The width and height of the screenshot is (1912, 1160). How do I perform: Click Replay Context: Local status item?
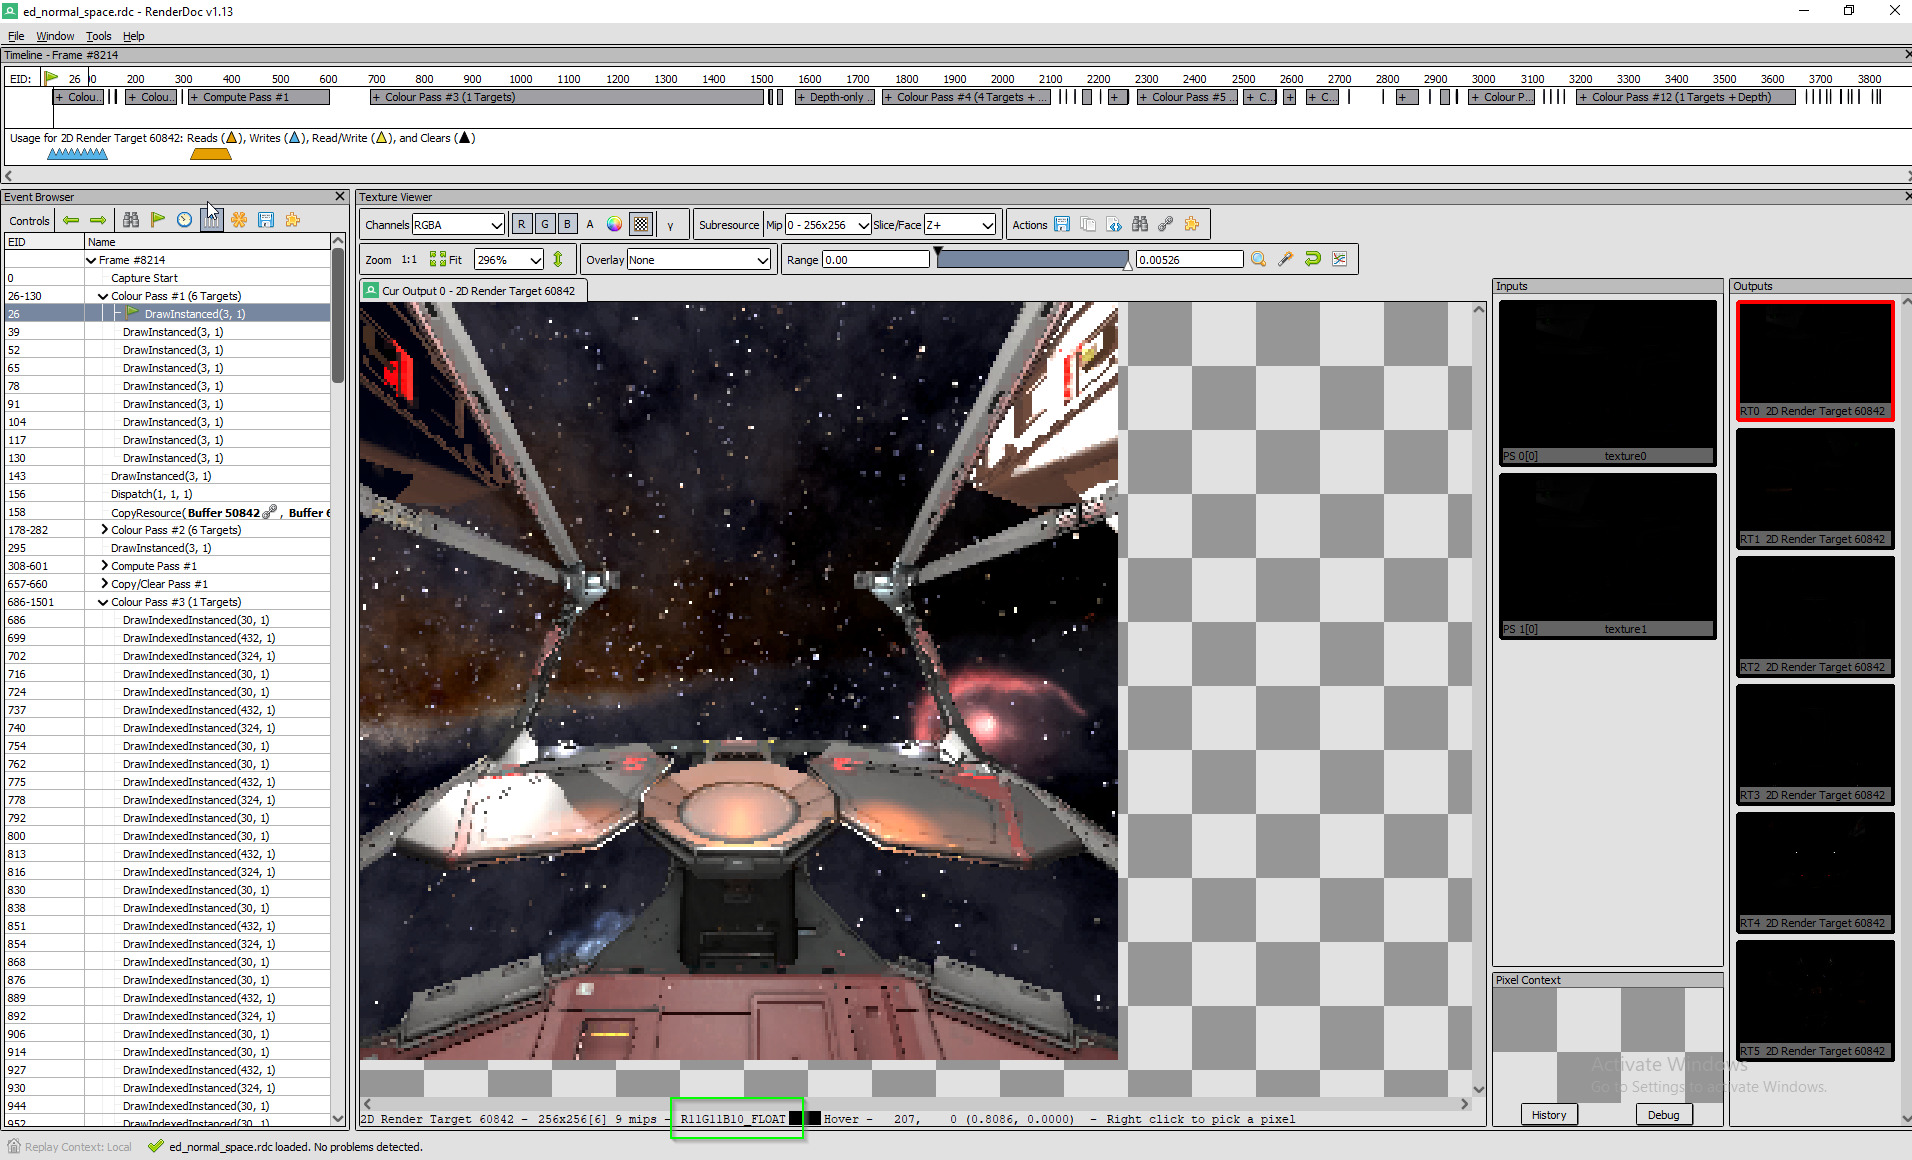pos(69,1147)
